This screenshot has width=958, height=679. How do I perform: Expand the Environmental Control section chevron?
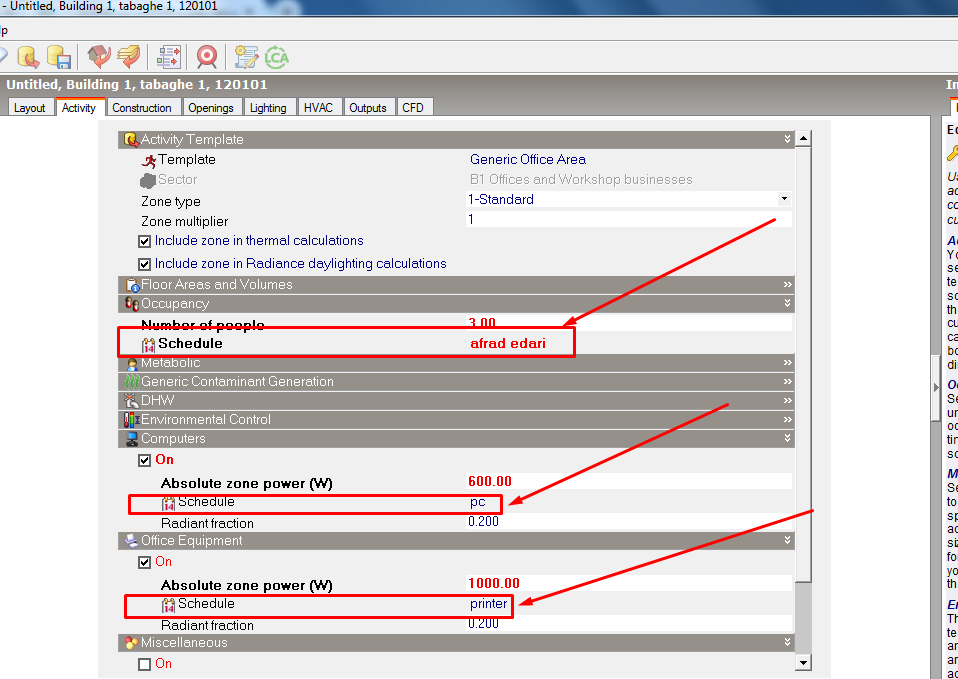click(788, 420)
